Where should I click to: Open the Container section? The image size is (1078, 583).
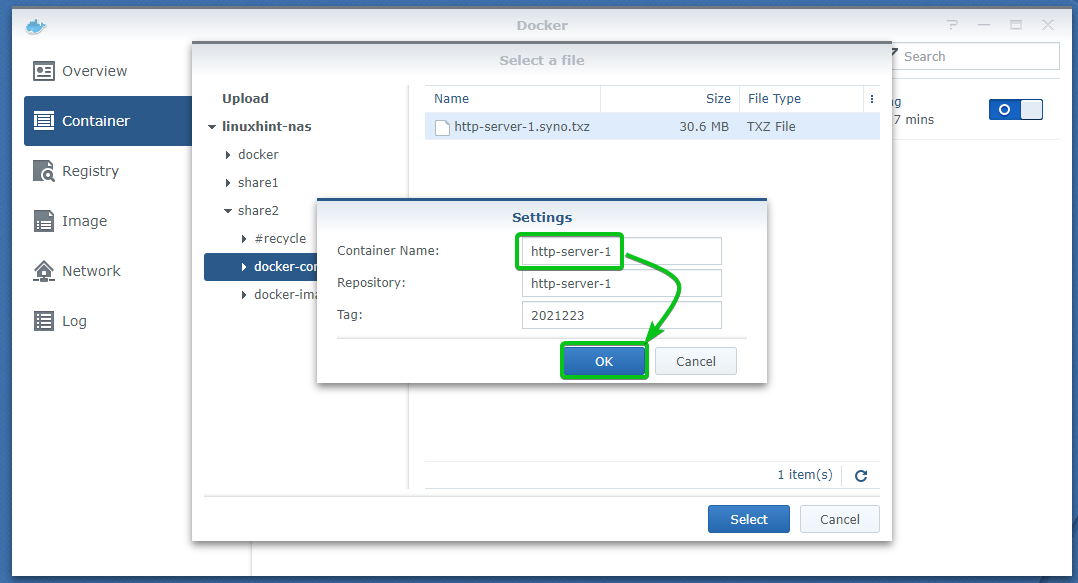click(x=108, y=121)
